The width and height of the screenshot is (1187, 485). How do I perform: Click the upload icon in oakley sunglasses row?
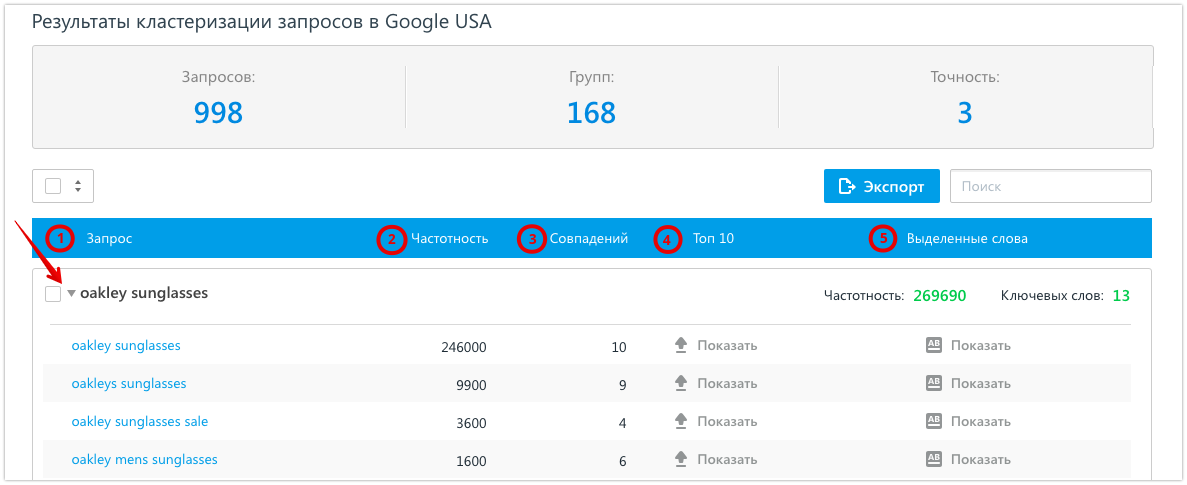click(681, 346)
